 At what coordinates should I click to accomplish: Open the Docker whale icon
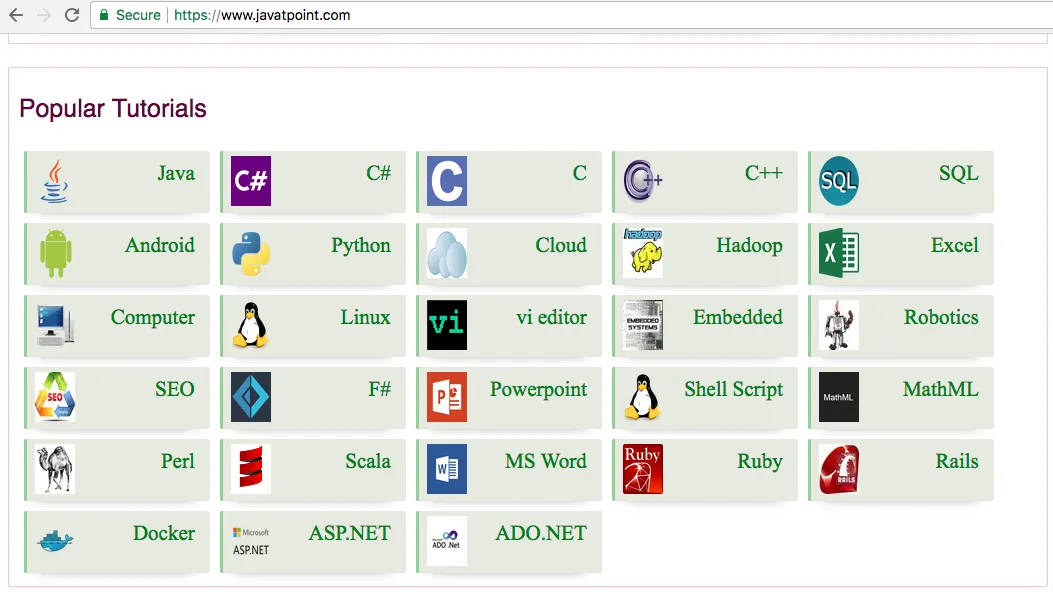coord(55,540)
